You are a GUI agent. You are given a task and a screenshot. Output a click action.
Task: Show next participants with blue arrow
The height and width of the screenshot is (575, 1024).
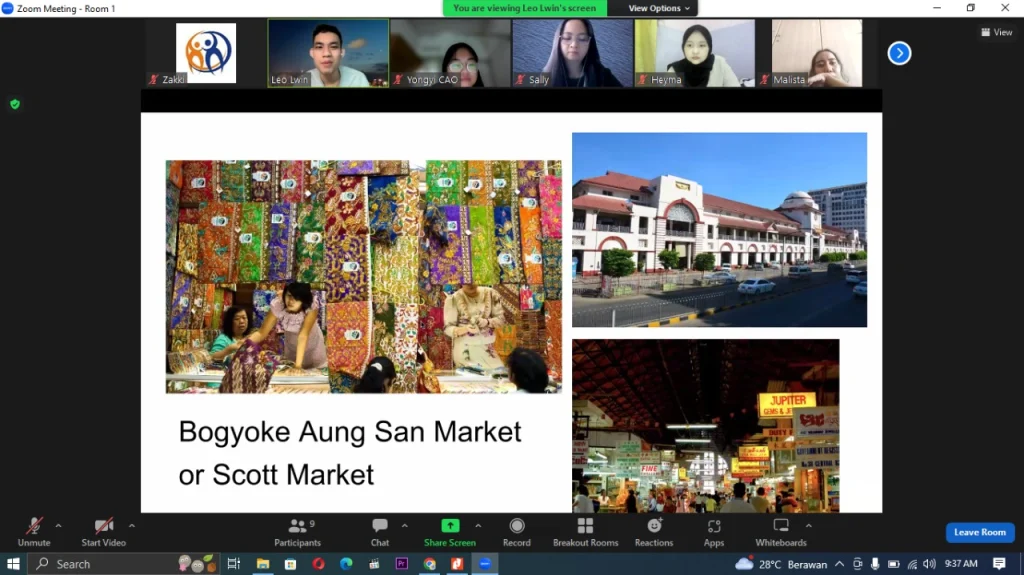899,53
